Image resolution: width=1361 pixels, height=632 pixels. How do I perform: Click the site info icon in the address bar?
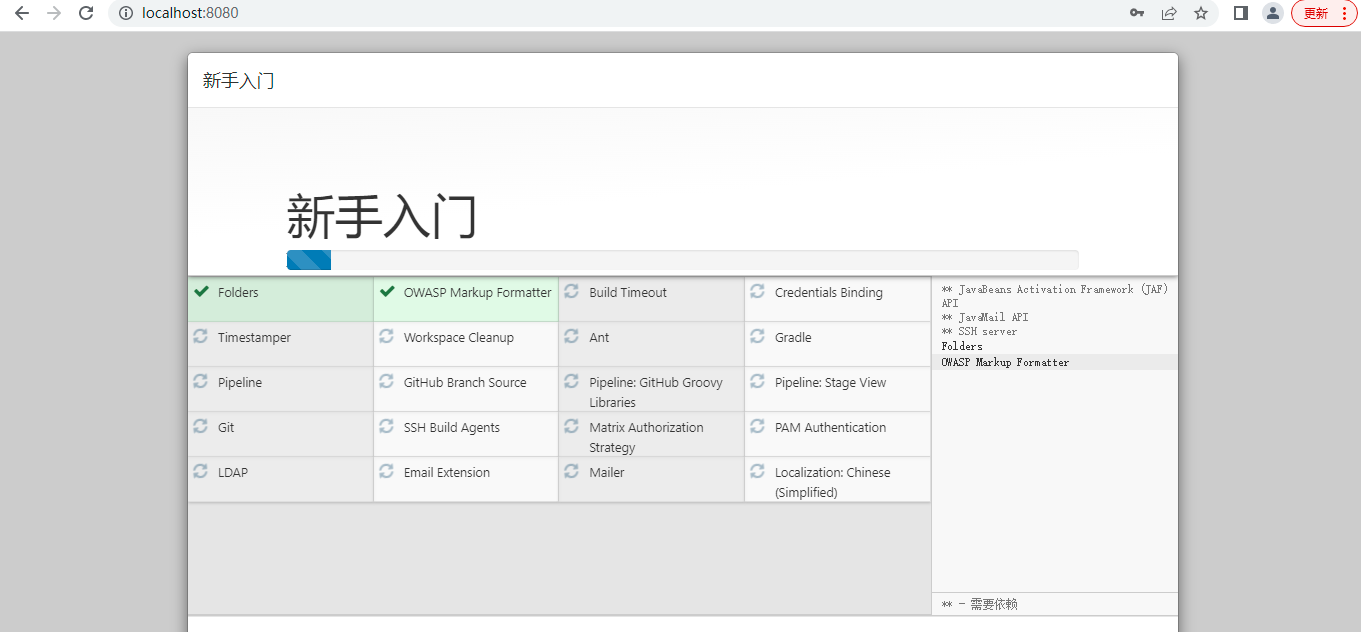click(x=126, y=13)
